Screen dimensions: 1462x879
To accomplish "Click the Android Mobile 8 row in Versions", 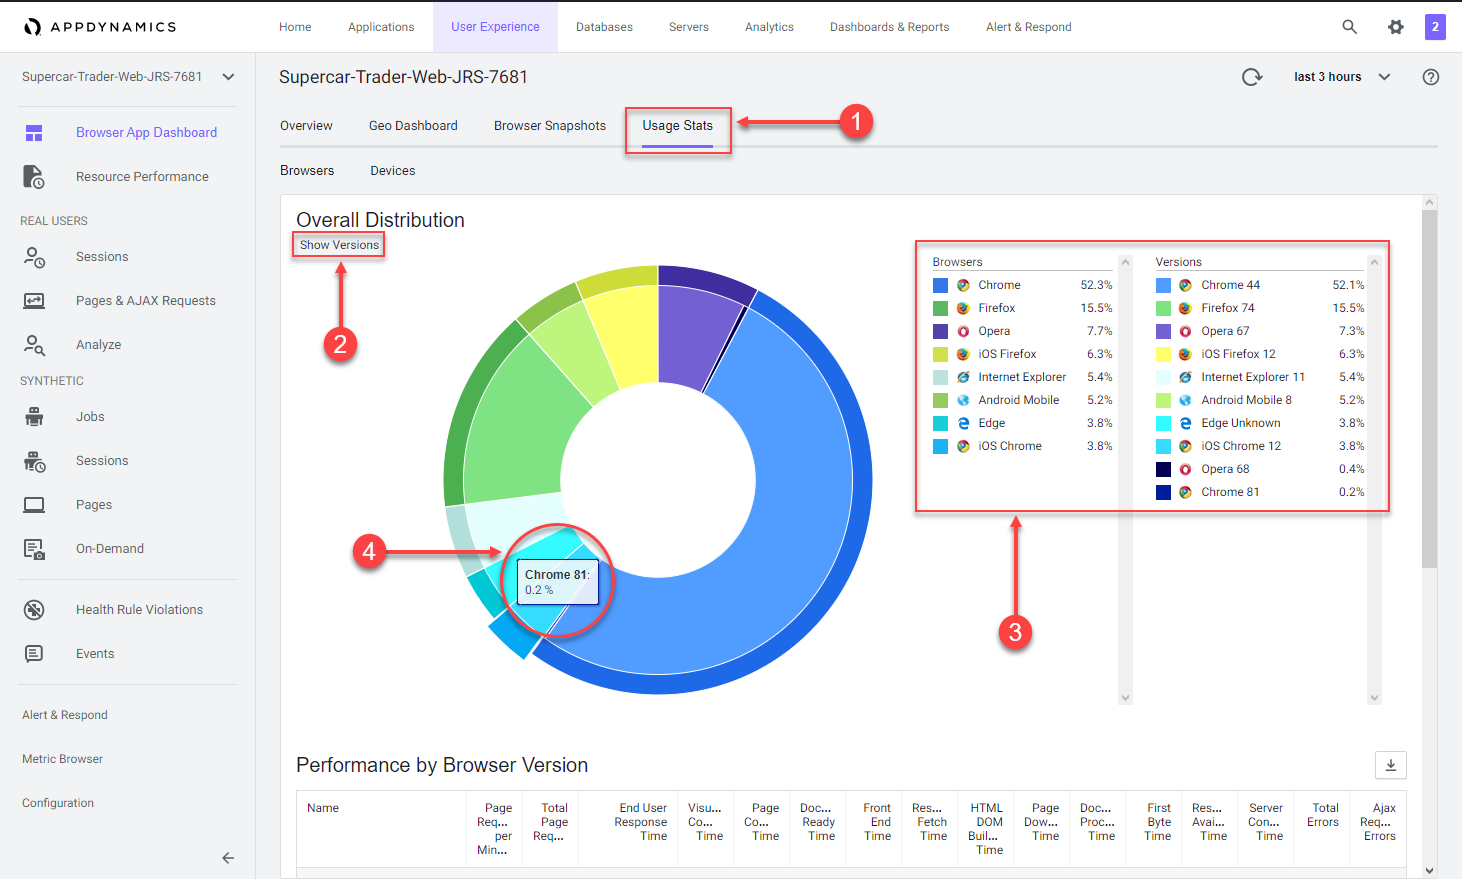I will point(1260,400).
